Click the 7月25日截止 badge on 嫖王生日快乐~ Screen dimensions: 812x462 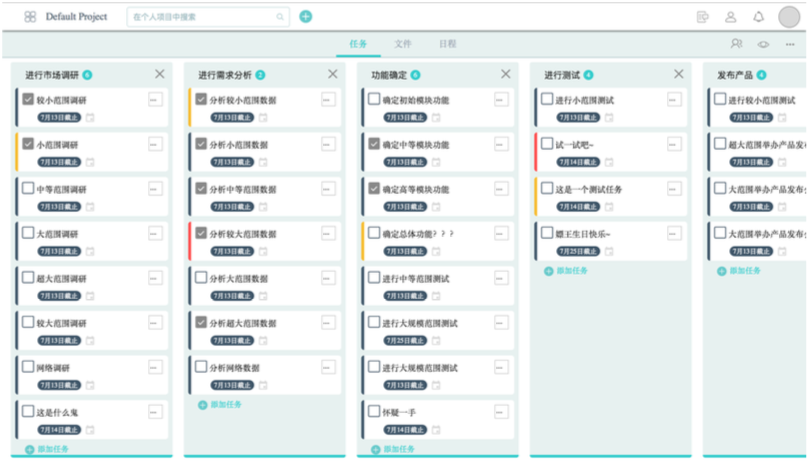tap(578, 251)
